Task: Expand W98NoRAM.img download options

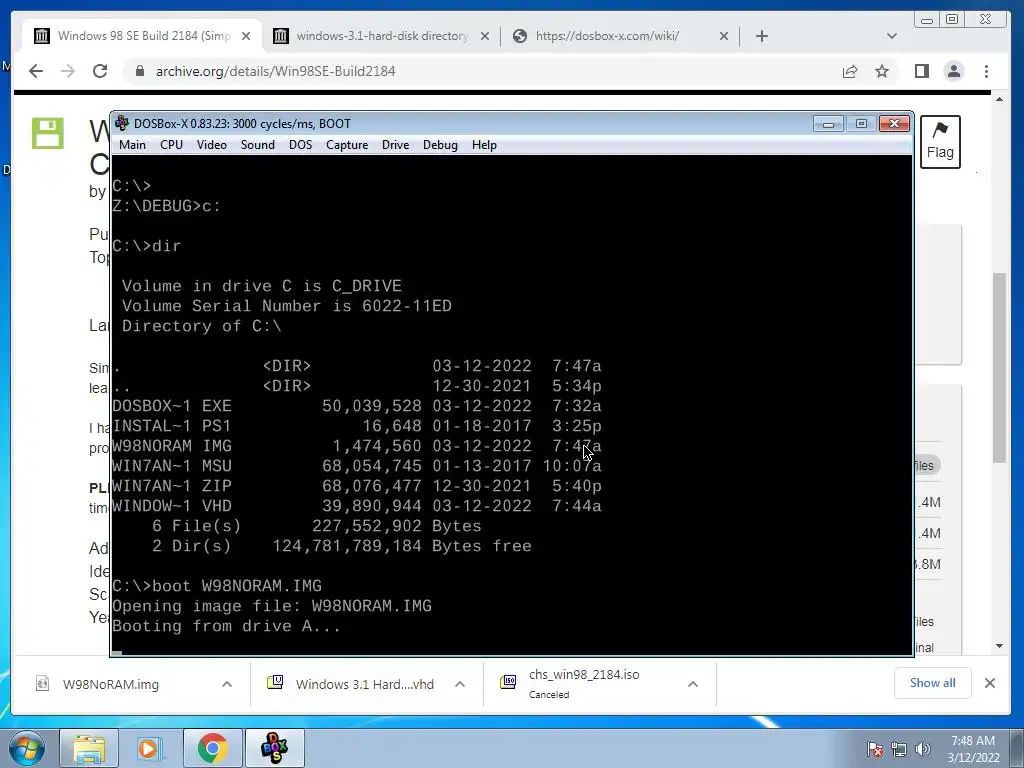Action: [x=227, y=684]
